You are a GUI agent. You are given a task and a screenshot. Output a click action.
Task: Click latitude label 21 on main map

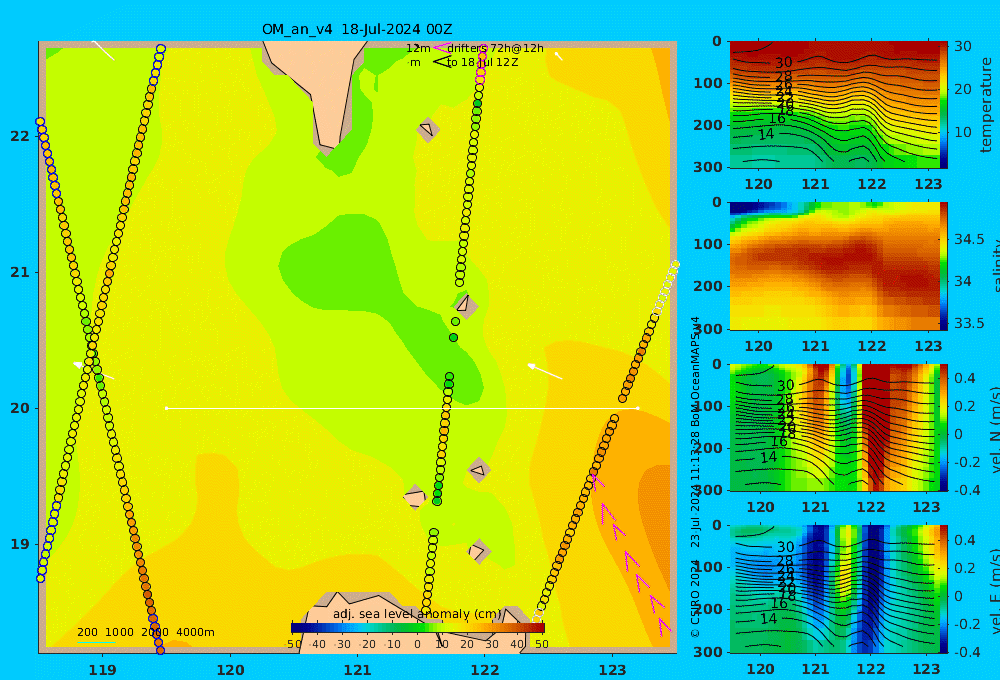(20, 272)
